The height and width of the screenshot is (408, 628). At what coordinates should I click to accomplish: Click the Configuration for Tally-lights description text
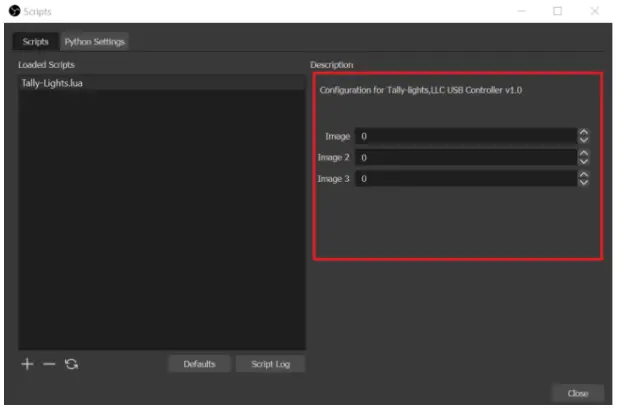pyautogui.click(x=421, y=90)
